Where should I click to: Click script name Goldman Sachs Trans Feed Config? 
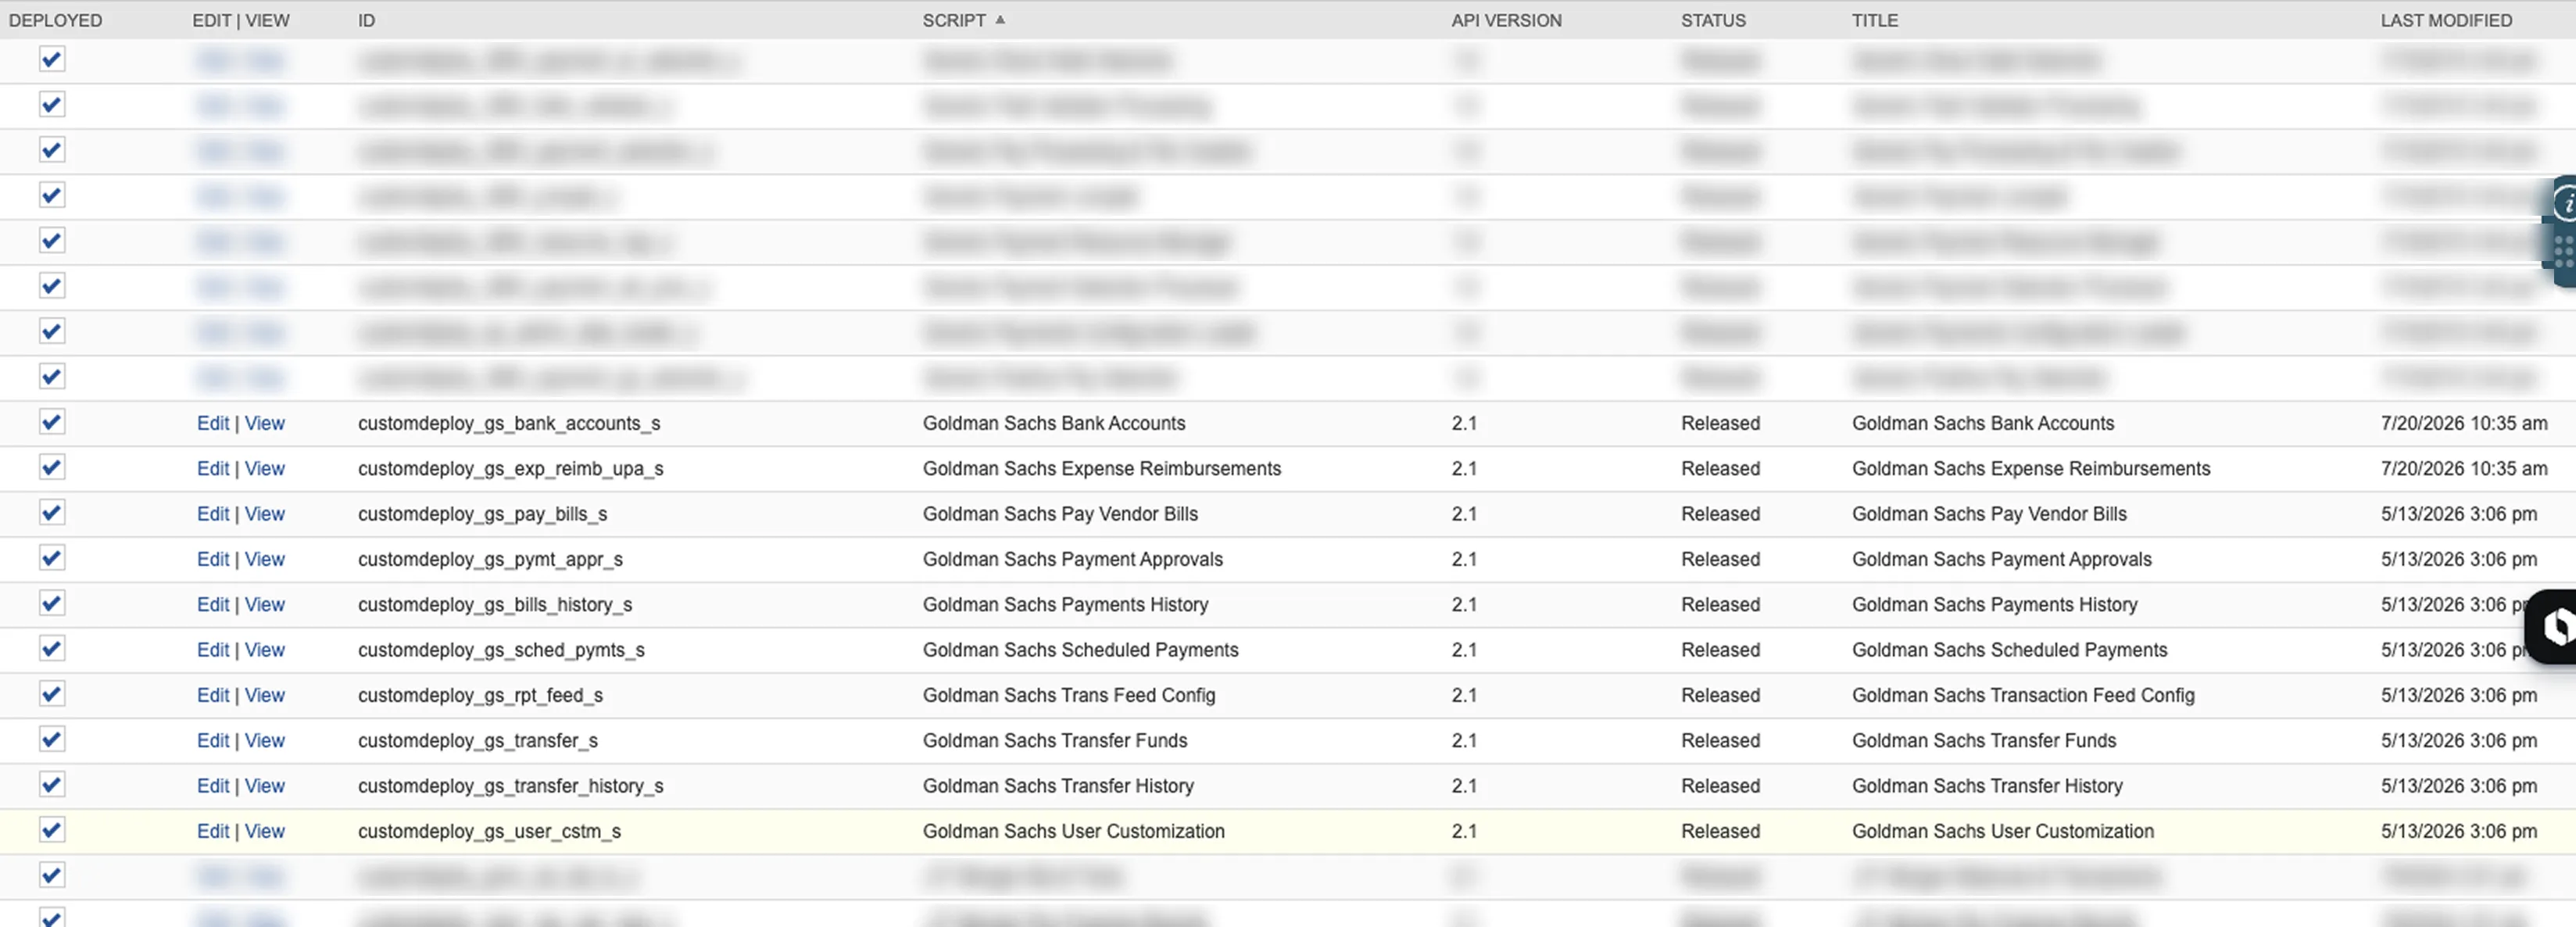1069,695
